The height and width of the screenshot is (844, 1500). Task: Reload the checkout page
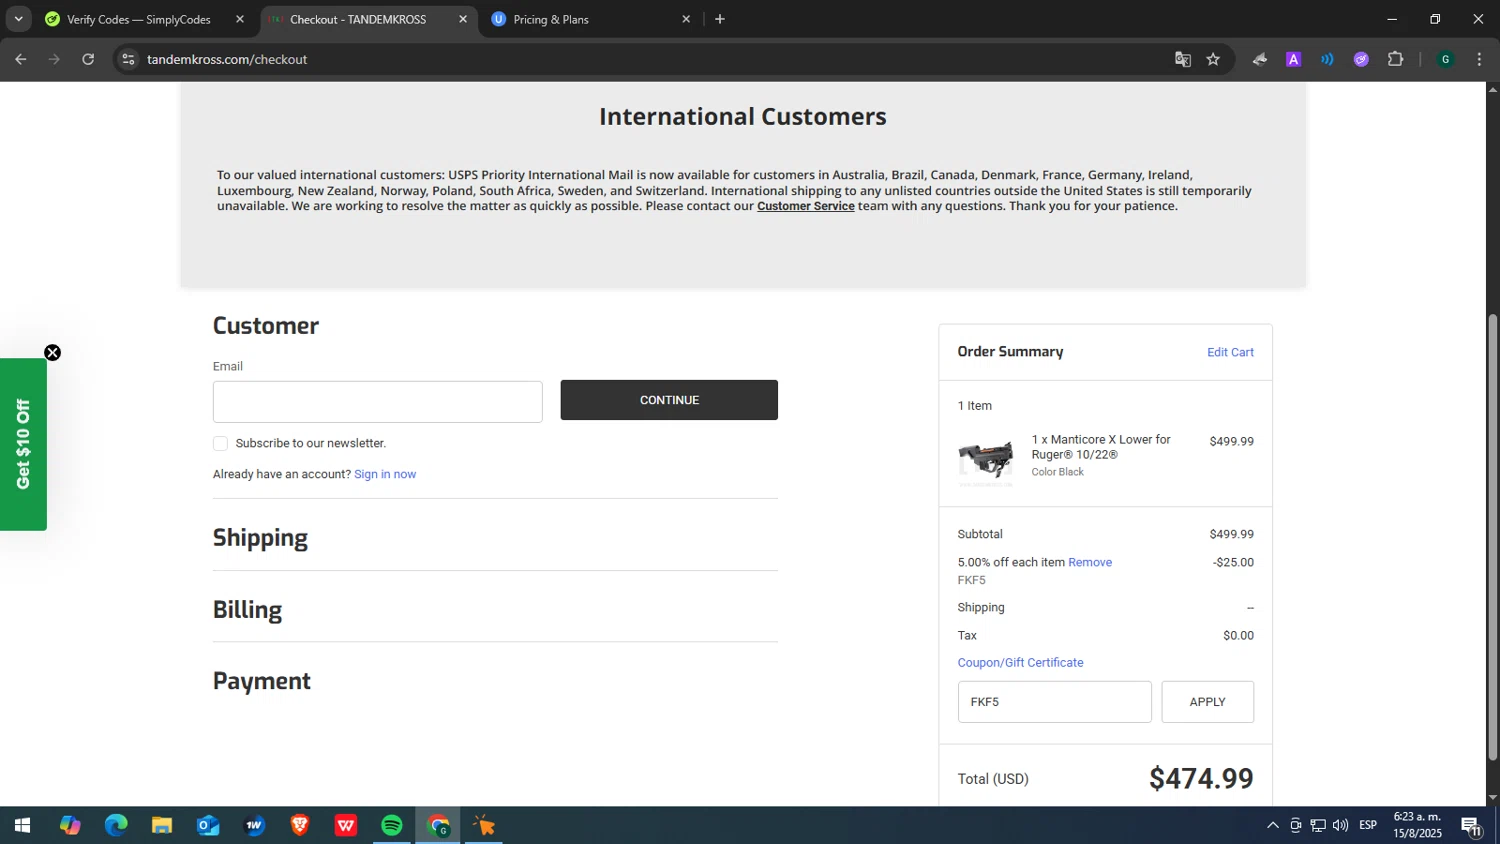tap(88, 59)
